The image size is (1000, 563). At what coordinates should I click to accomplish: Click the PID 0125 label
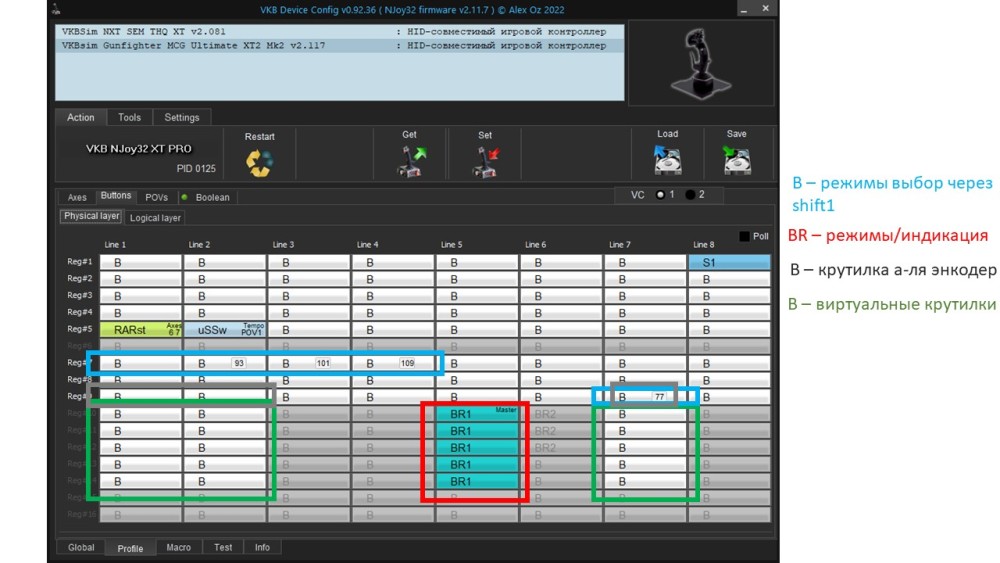coord(196,168)
